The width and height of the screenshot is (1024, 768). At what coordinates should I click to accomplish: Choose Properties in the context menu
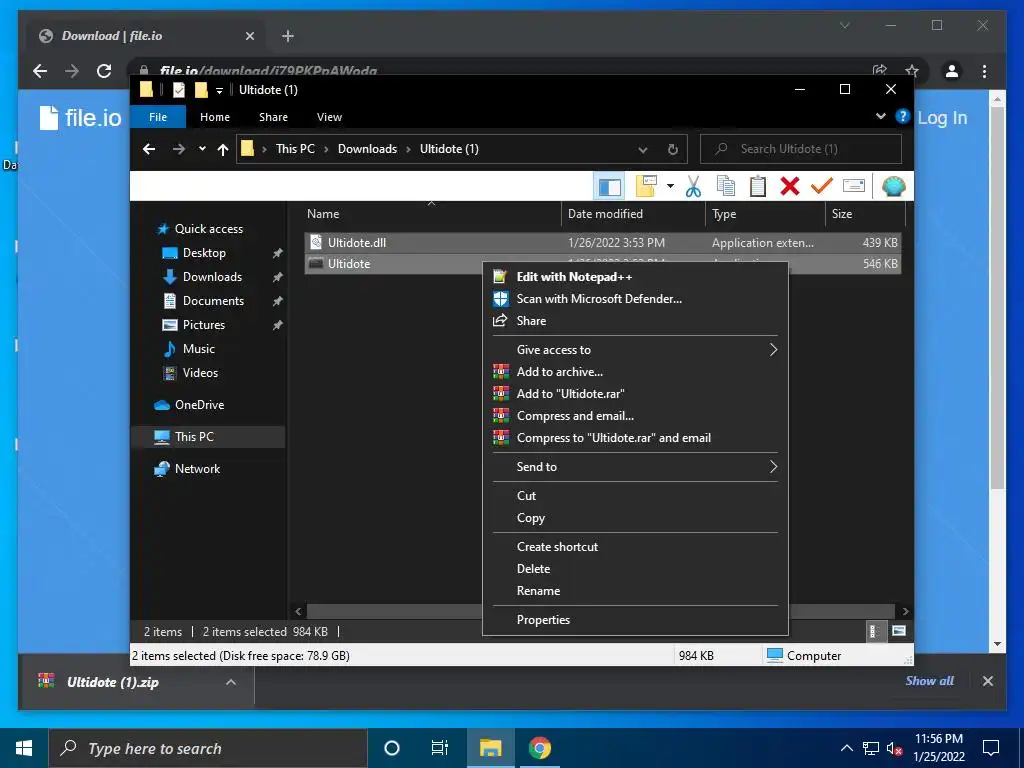pyautogui.click(x=635, y=620)
